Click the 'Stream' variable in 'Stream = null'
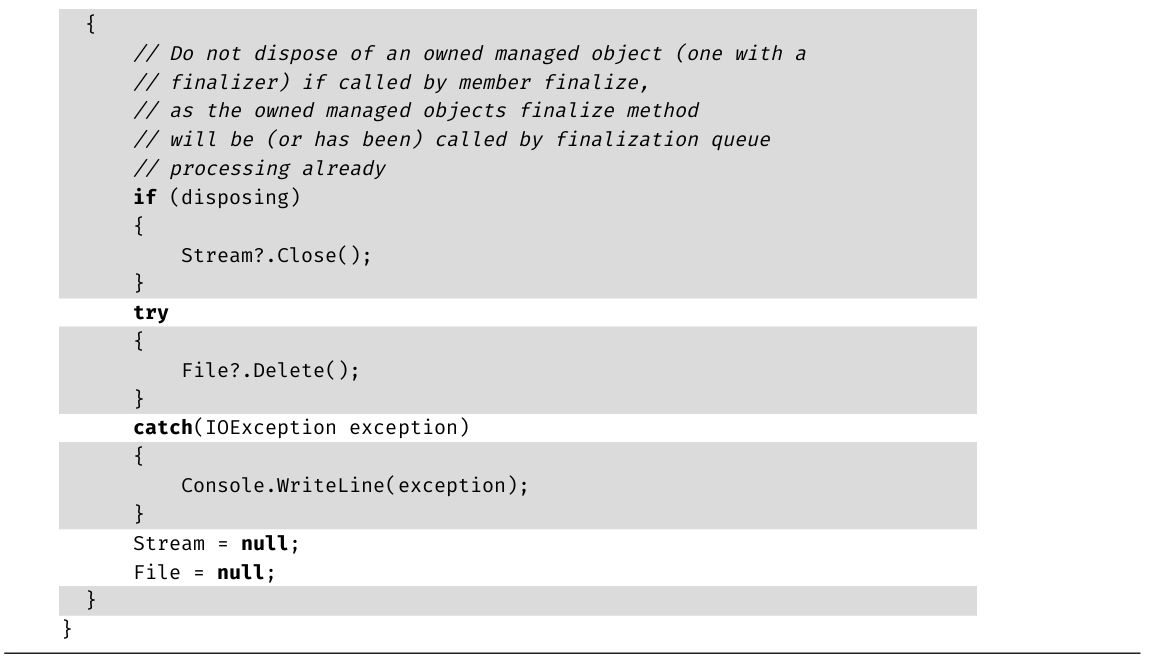Image resolution: width=1152 pixels, height=661 pixels. tap(169, 544)
